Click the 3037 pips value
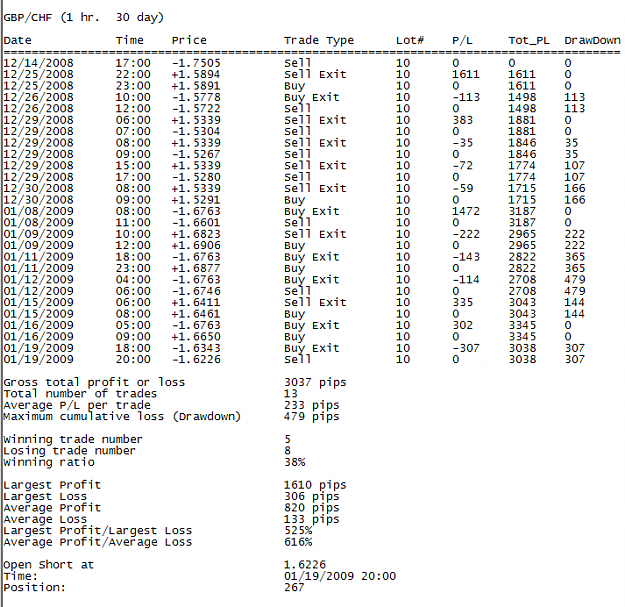The width and height of the screenshot is (625, 607). [x=315, y=383]
